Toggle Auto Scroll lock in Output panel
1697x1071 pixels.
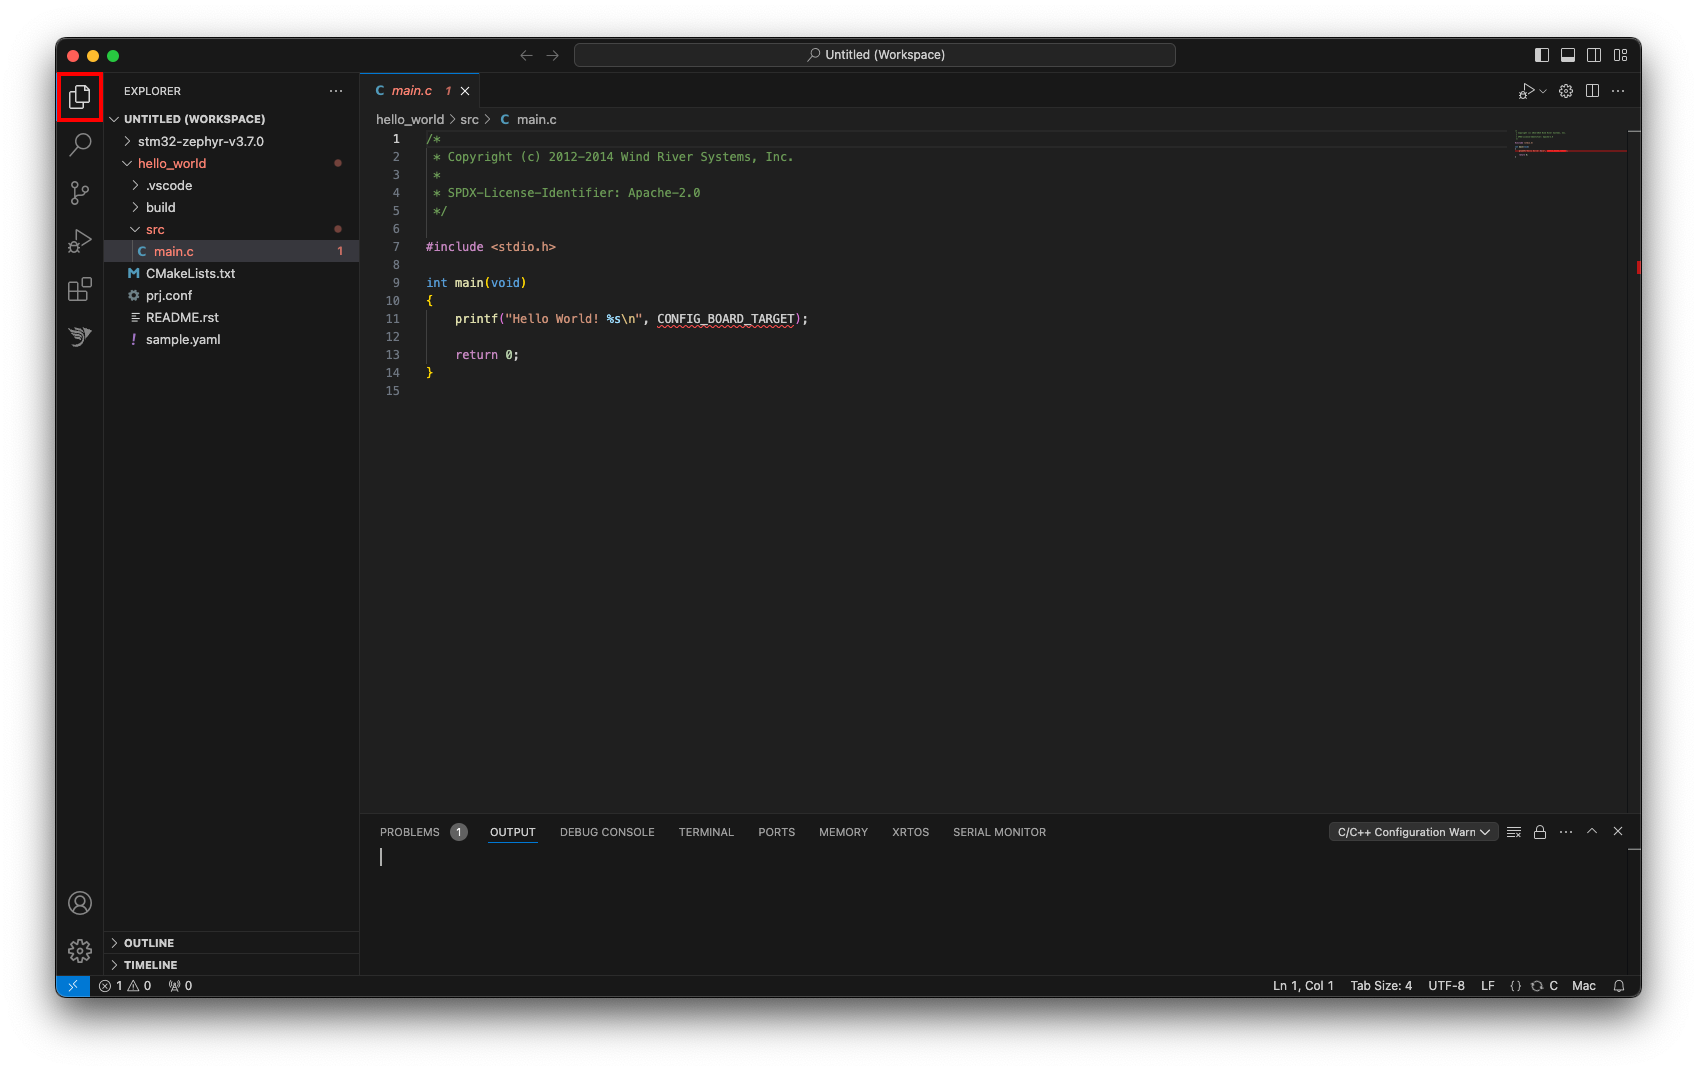1540,831
